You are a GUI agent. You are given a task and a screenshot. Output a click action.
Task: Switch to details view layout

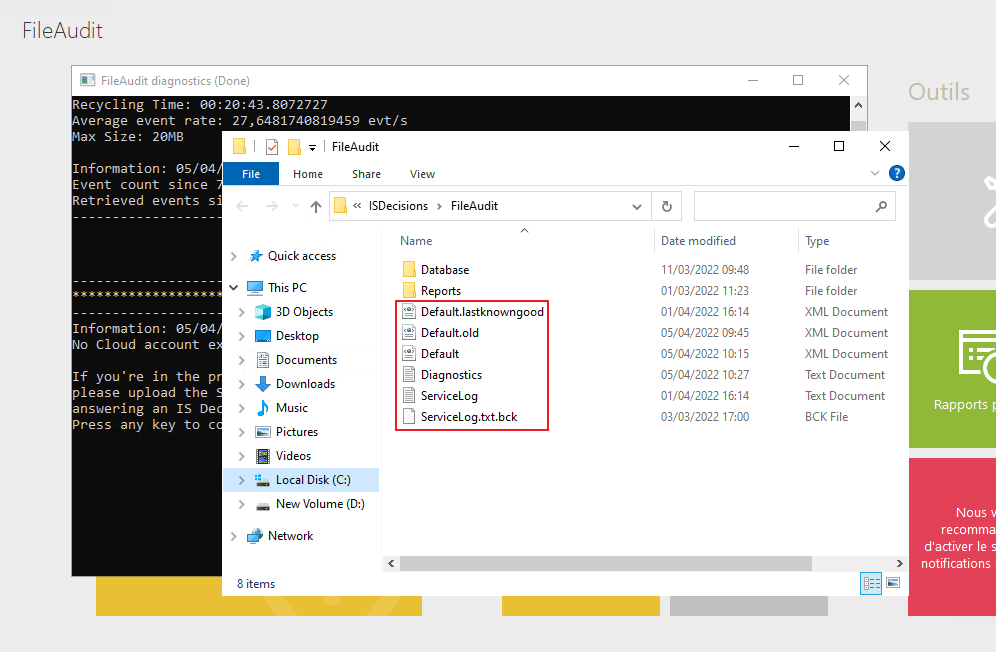pos(870,583)
